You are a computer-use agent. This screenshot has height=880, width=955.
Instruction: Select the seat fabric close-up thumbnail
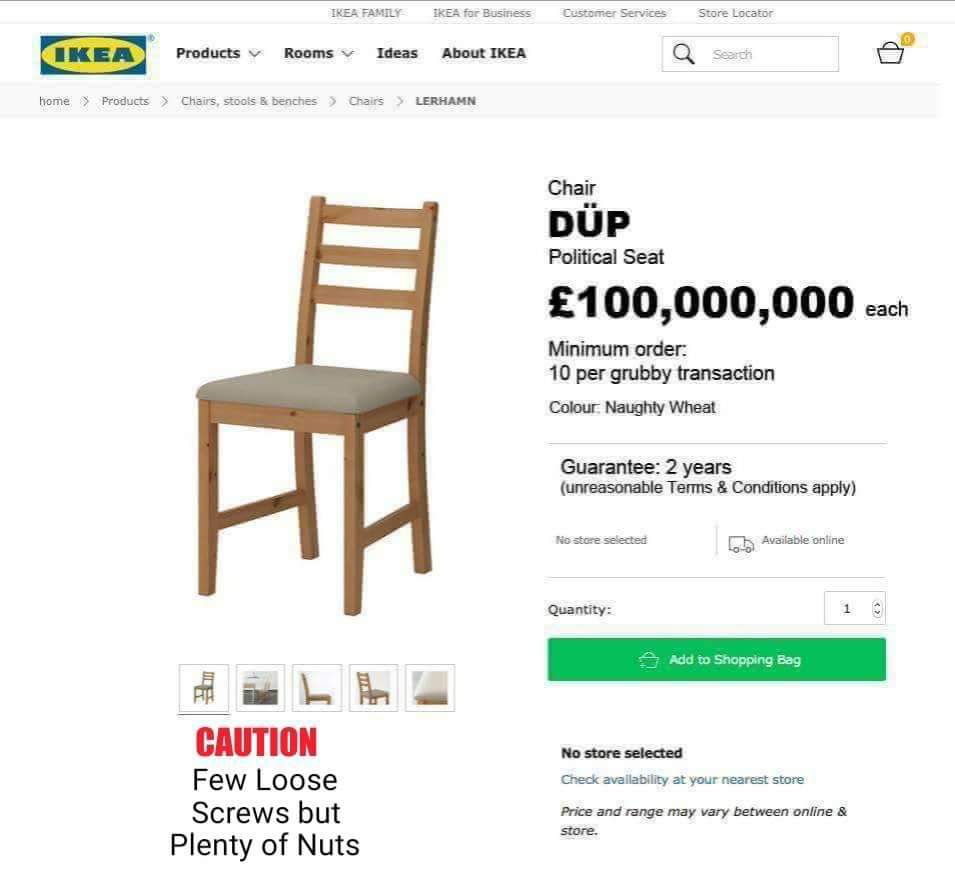(430, 688)
